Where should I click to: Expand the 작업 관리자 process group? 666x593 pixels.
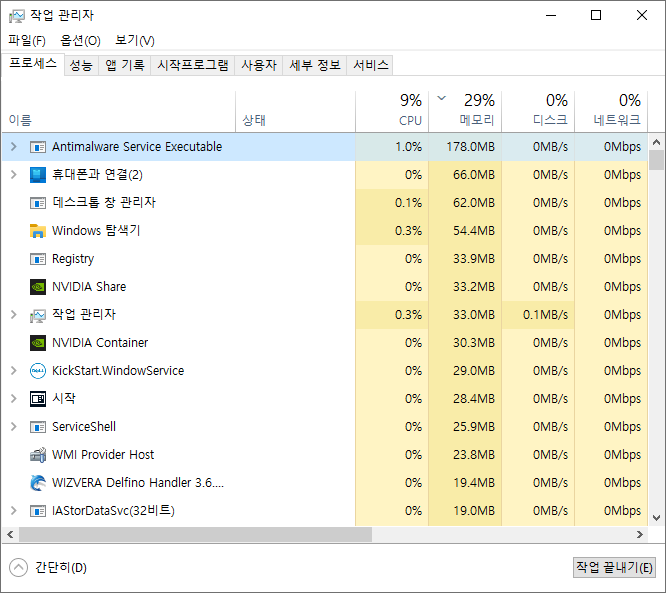point(14,315)
